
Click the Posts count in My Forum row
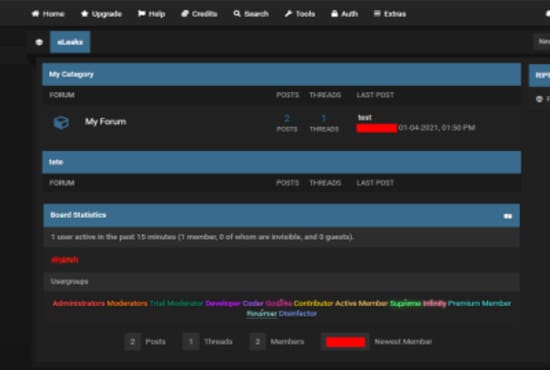click(x=287, y=118)
